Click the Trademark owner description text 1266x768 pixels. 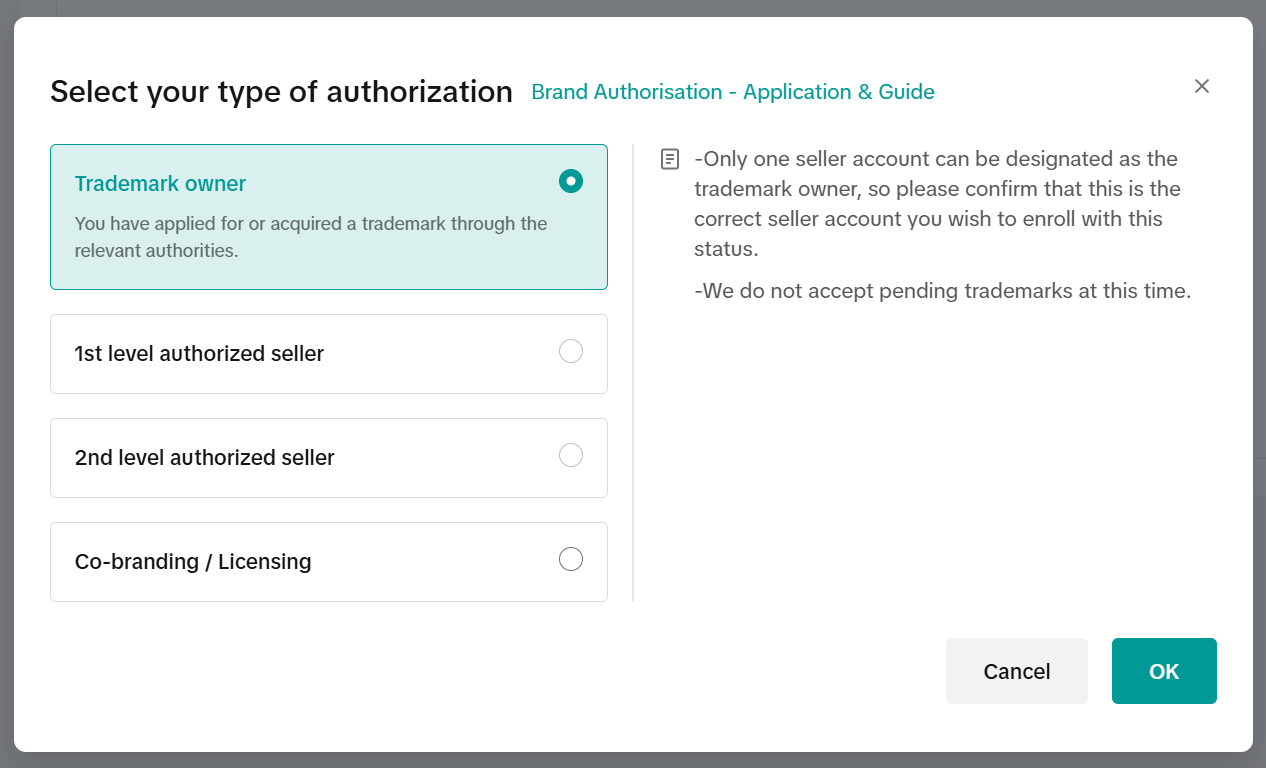click(310, 237)
